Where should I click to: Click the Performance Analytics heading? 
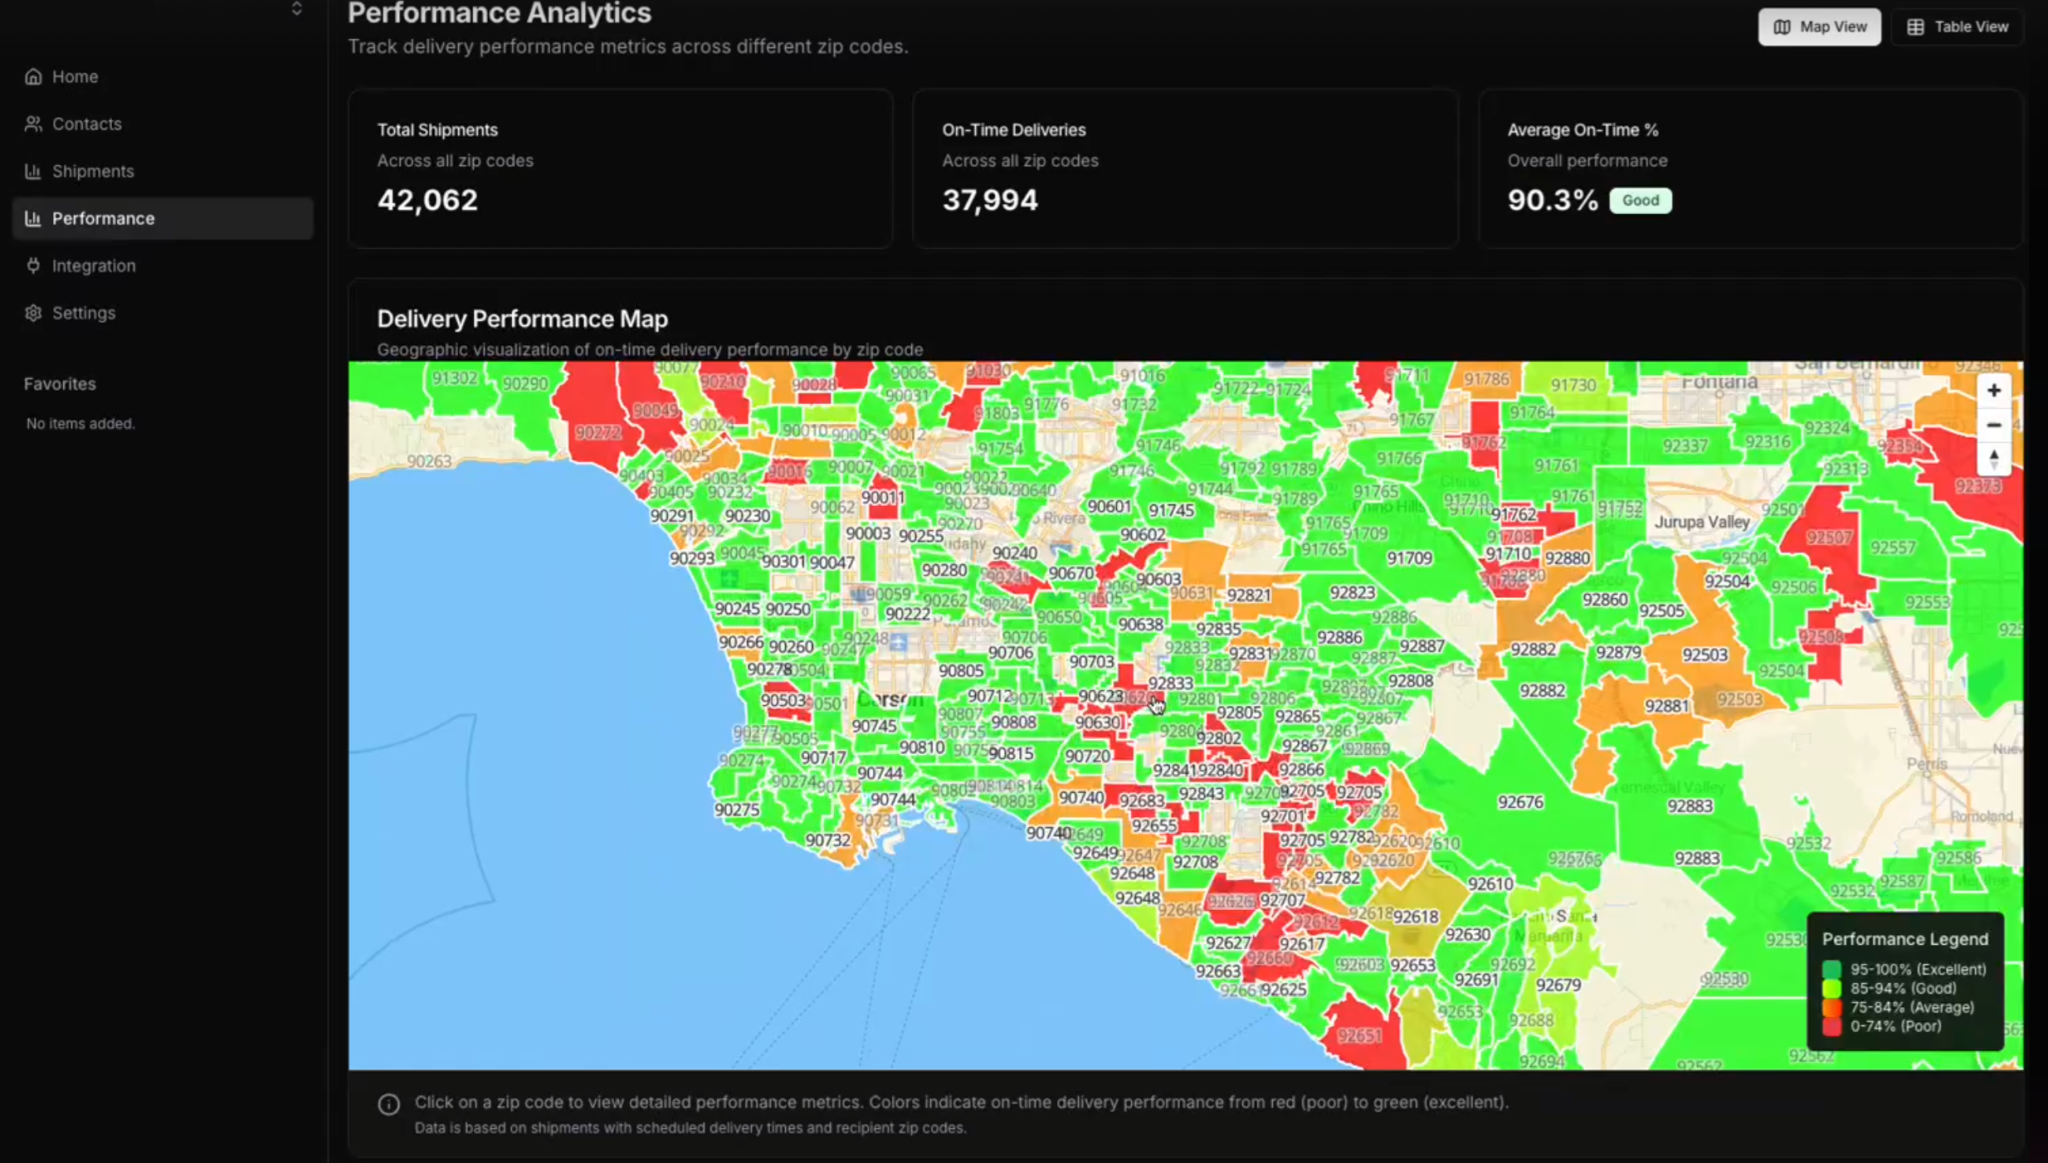(499, 14)
